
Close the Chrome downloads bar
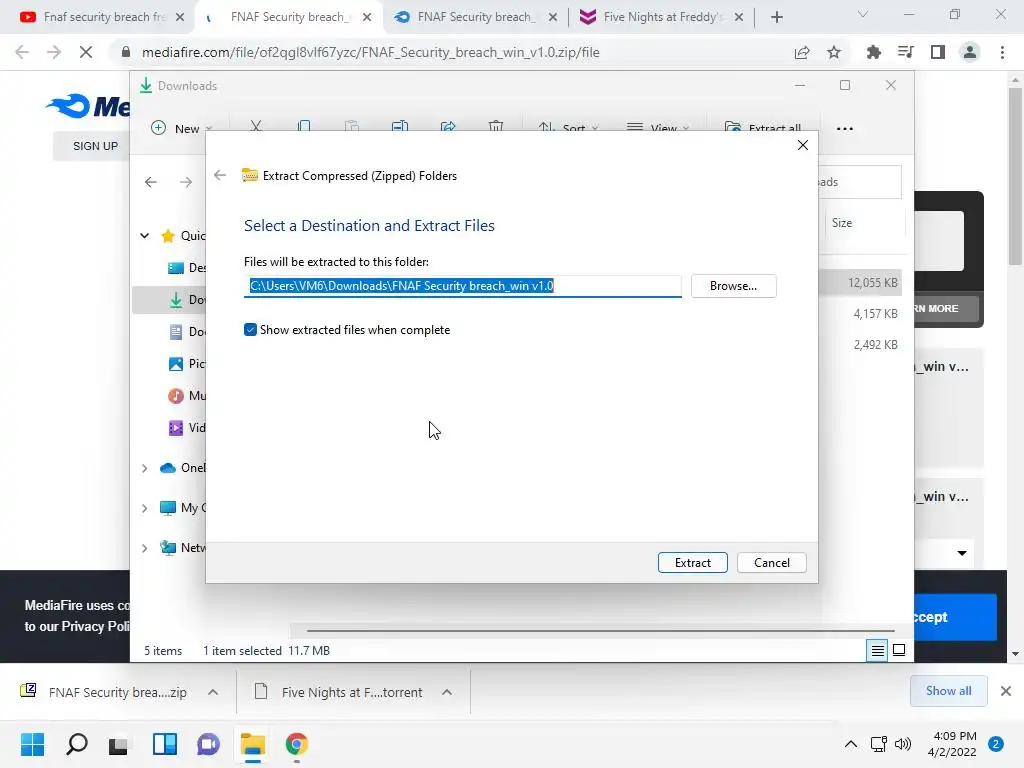point(1006,691)
